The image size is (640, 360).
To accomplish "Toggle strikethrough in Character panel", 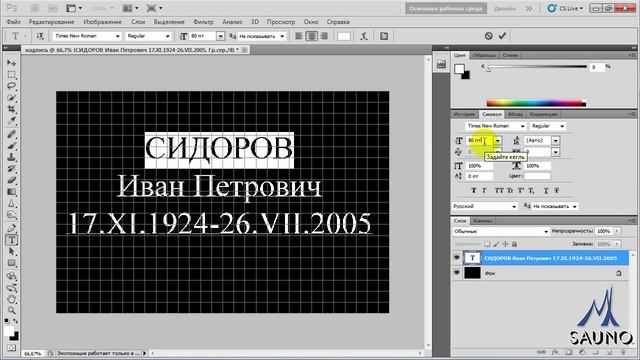I will pyautogui.click(x=556, y=191).
